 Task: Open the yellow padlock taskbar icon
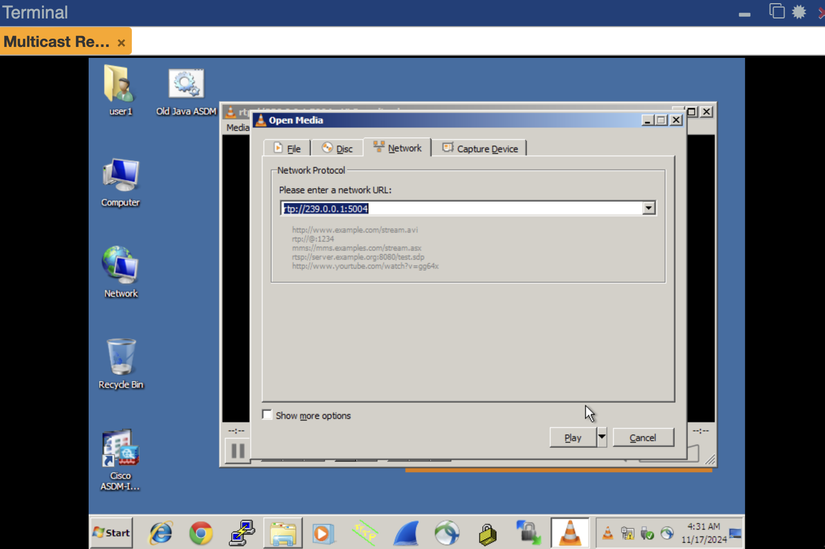click(488, 533)
